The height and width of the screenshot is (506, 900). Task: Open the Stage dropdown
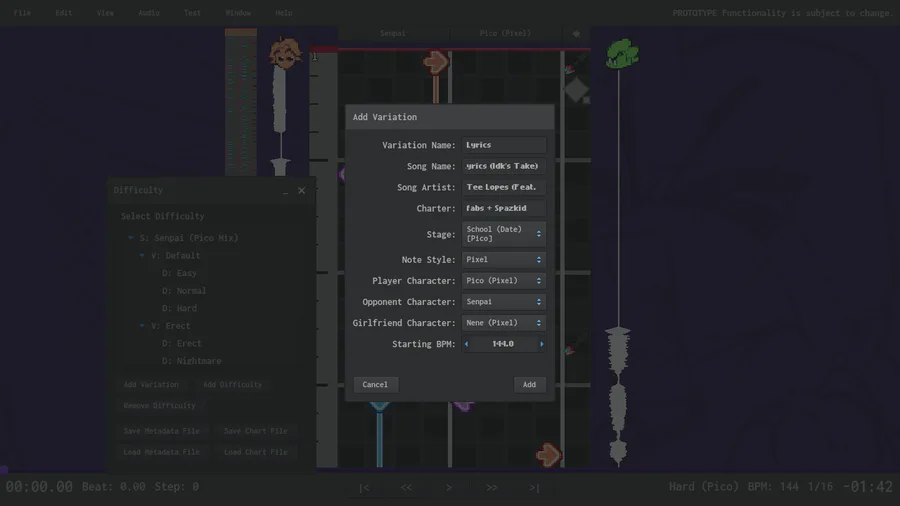[x=503, y=234]
